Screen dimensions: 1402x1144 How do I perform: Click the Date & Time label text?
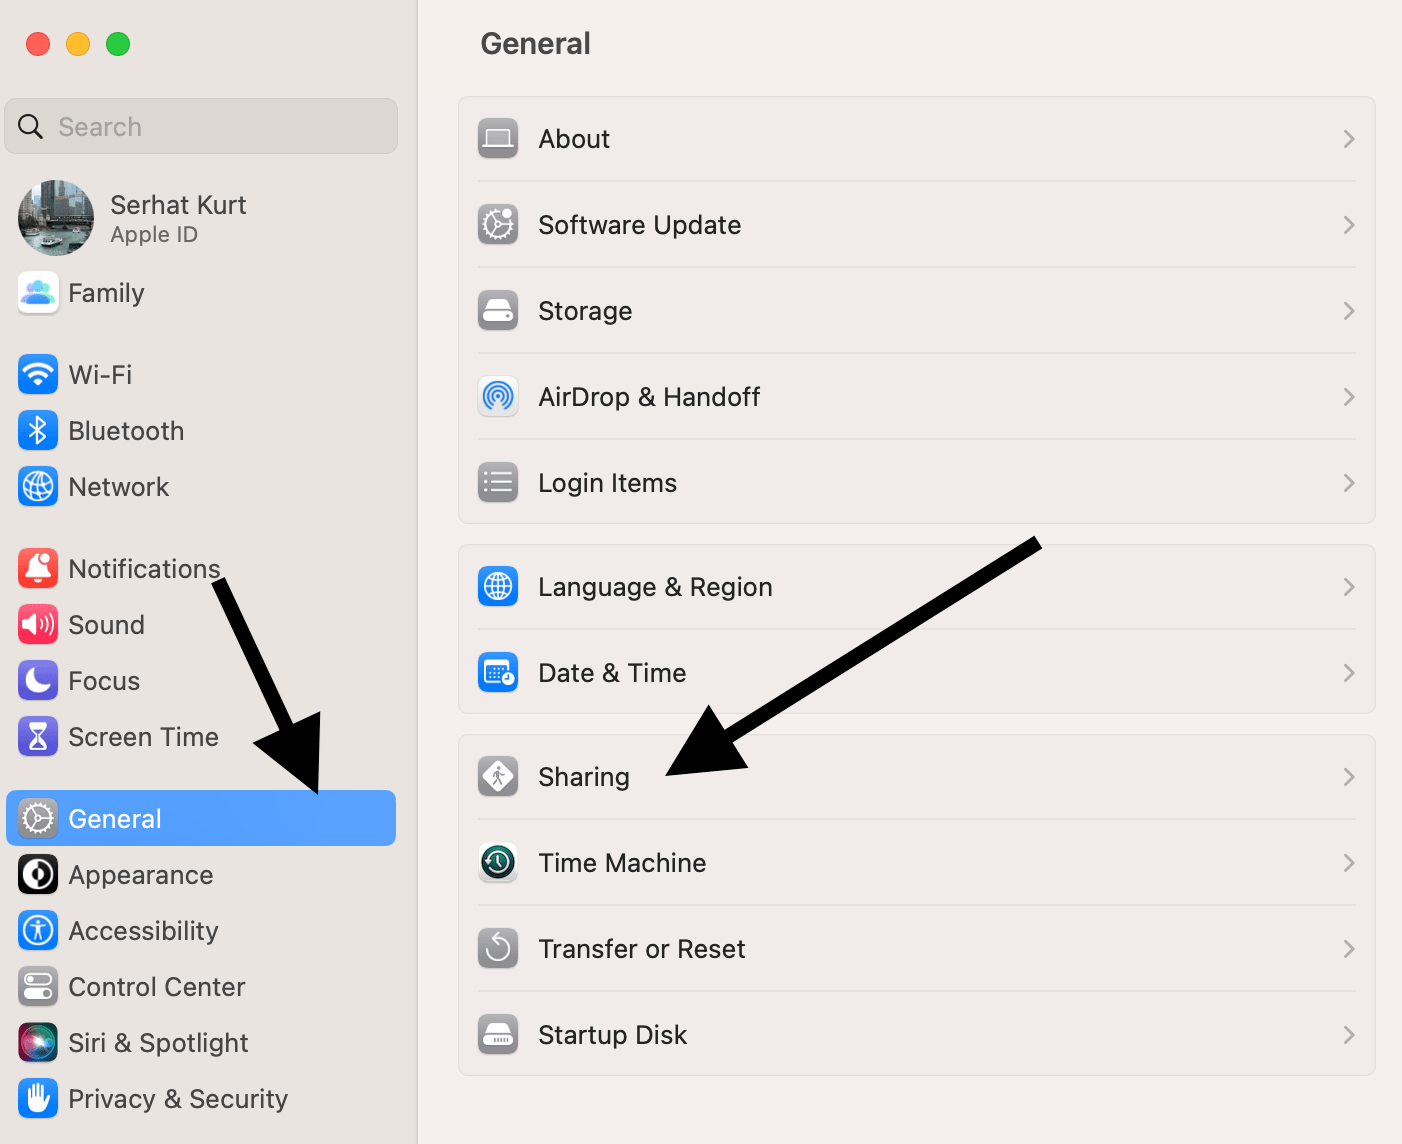click(612, 673)
